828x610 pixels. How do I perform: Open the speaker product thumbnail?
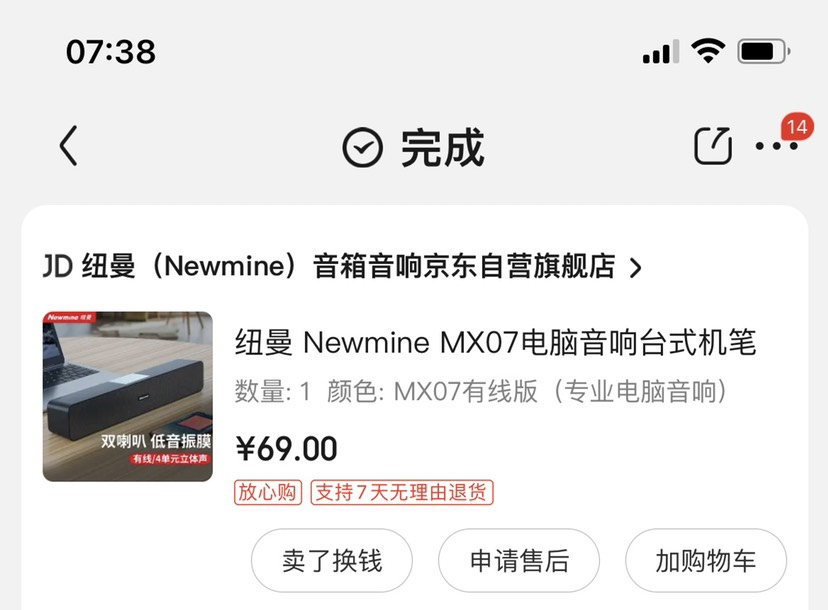(128, 396)
